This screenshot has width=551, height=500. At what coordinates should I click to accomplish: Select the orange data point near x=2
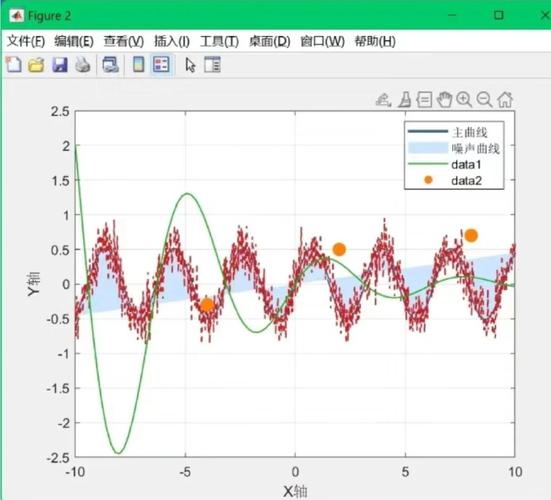[x=339, y=249]
